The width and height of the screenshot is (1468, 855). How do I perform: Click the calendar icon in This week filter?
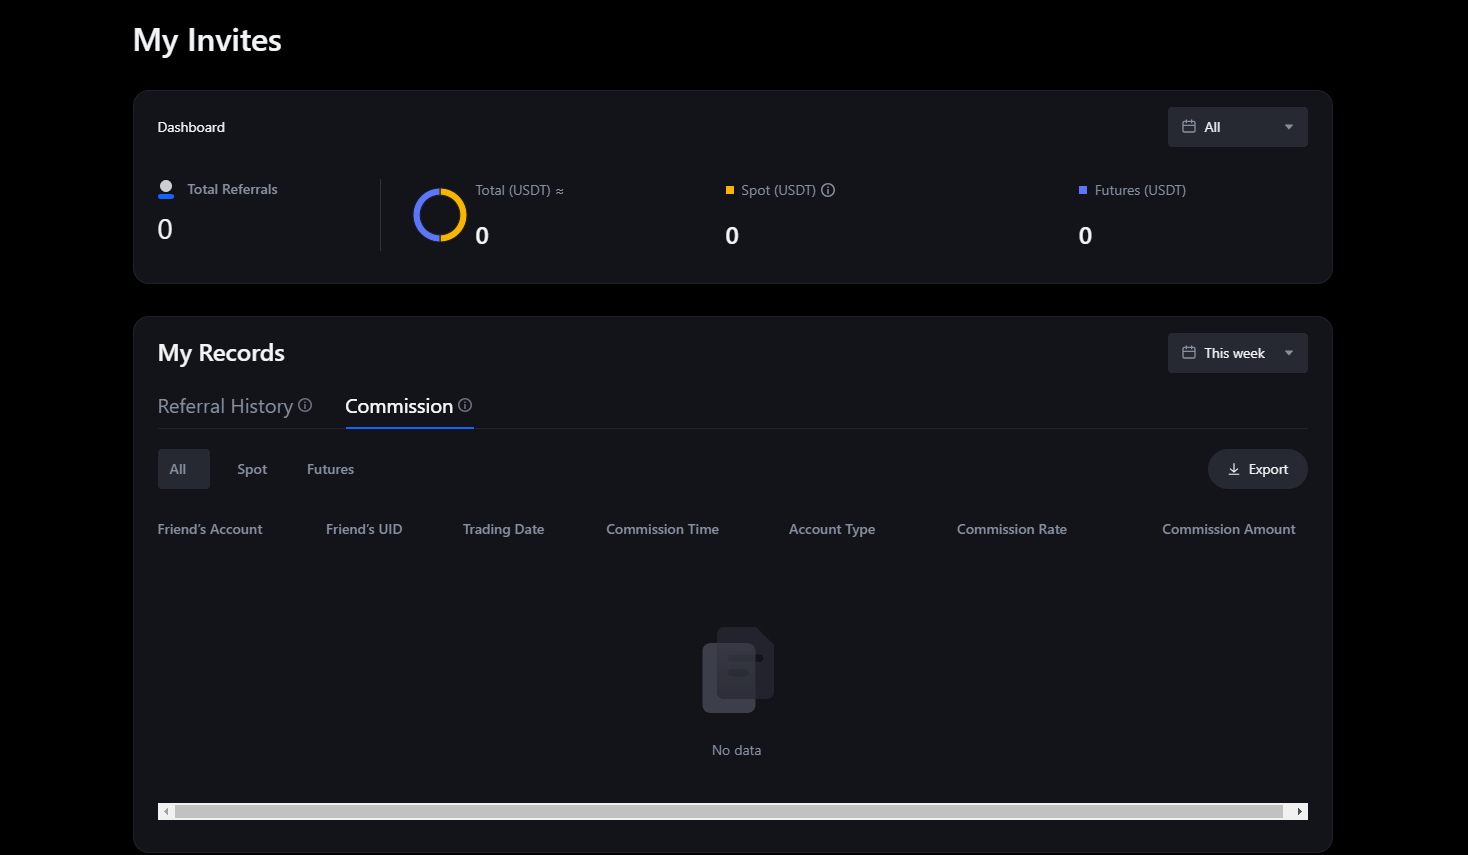click(x=1189, y=353)
